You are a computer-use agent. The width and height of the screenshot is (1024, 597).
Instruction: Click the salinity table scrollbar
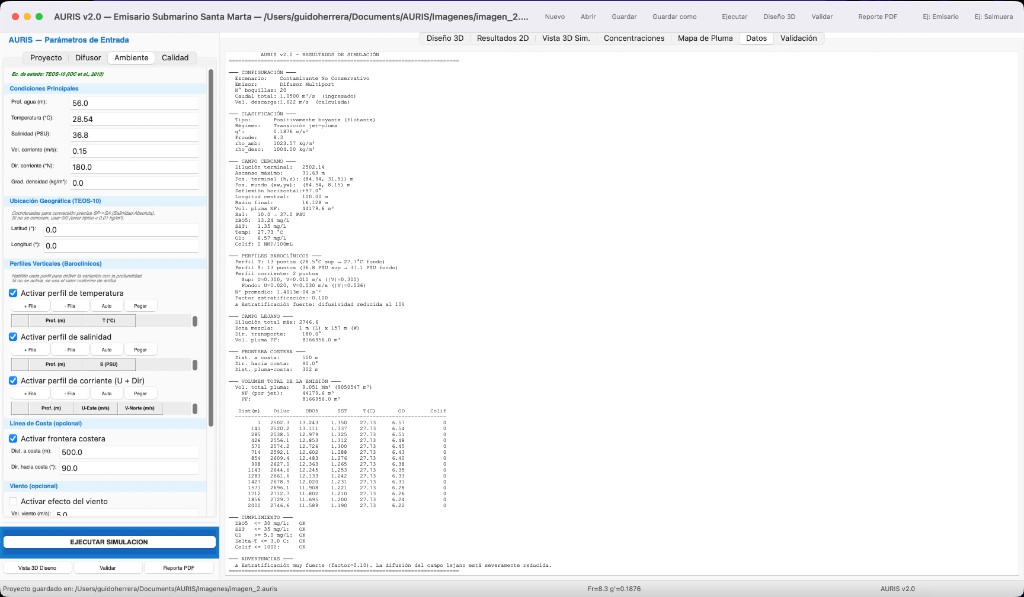coord(195,364)
